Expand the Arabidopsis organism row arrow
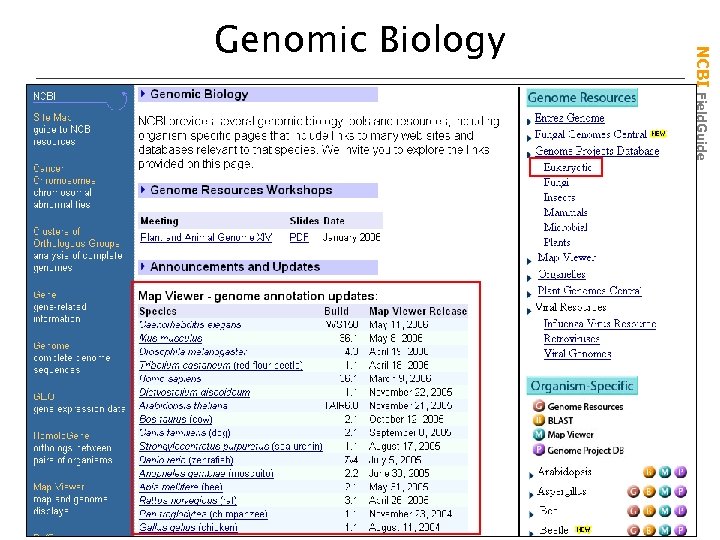 click(x=531, y=475)
